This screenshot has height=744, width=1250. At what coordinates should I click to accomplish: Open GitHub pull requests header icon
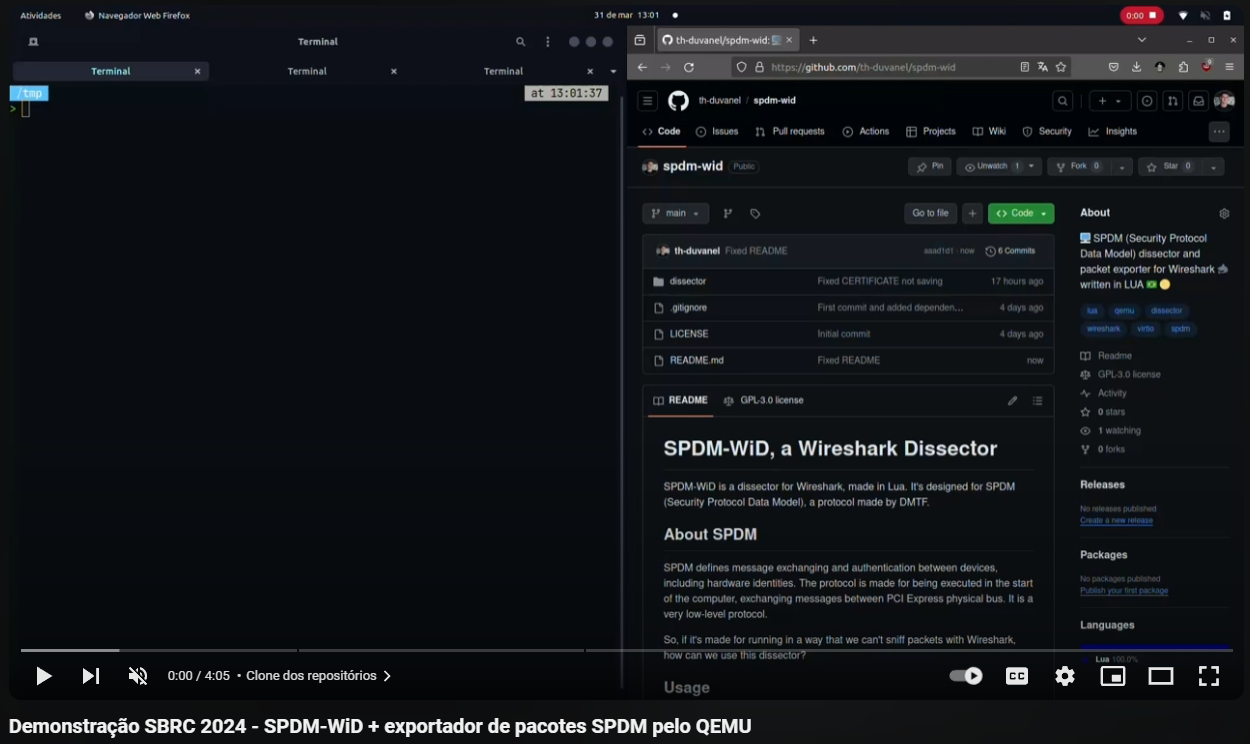pyautogui.click(x=1172, y=101)
